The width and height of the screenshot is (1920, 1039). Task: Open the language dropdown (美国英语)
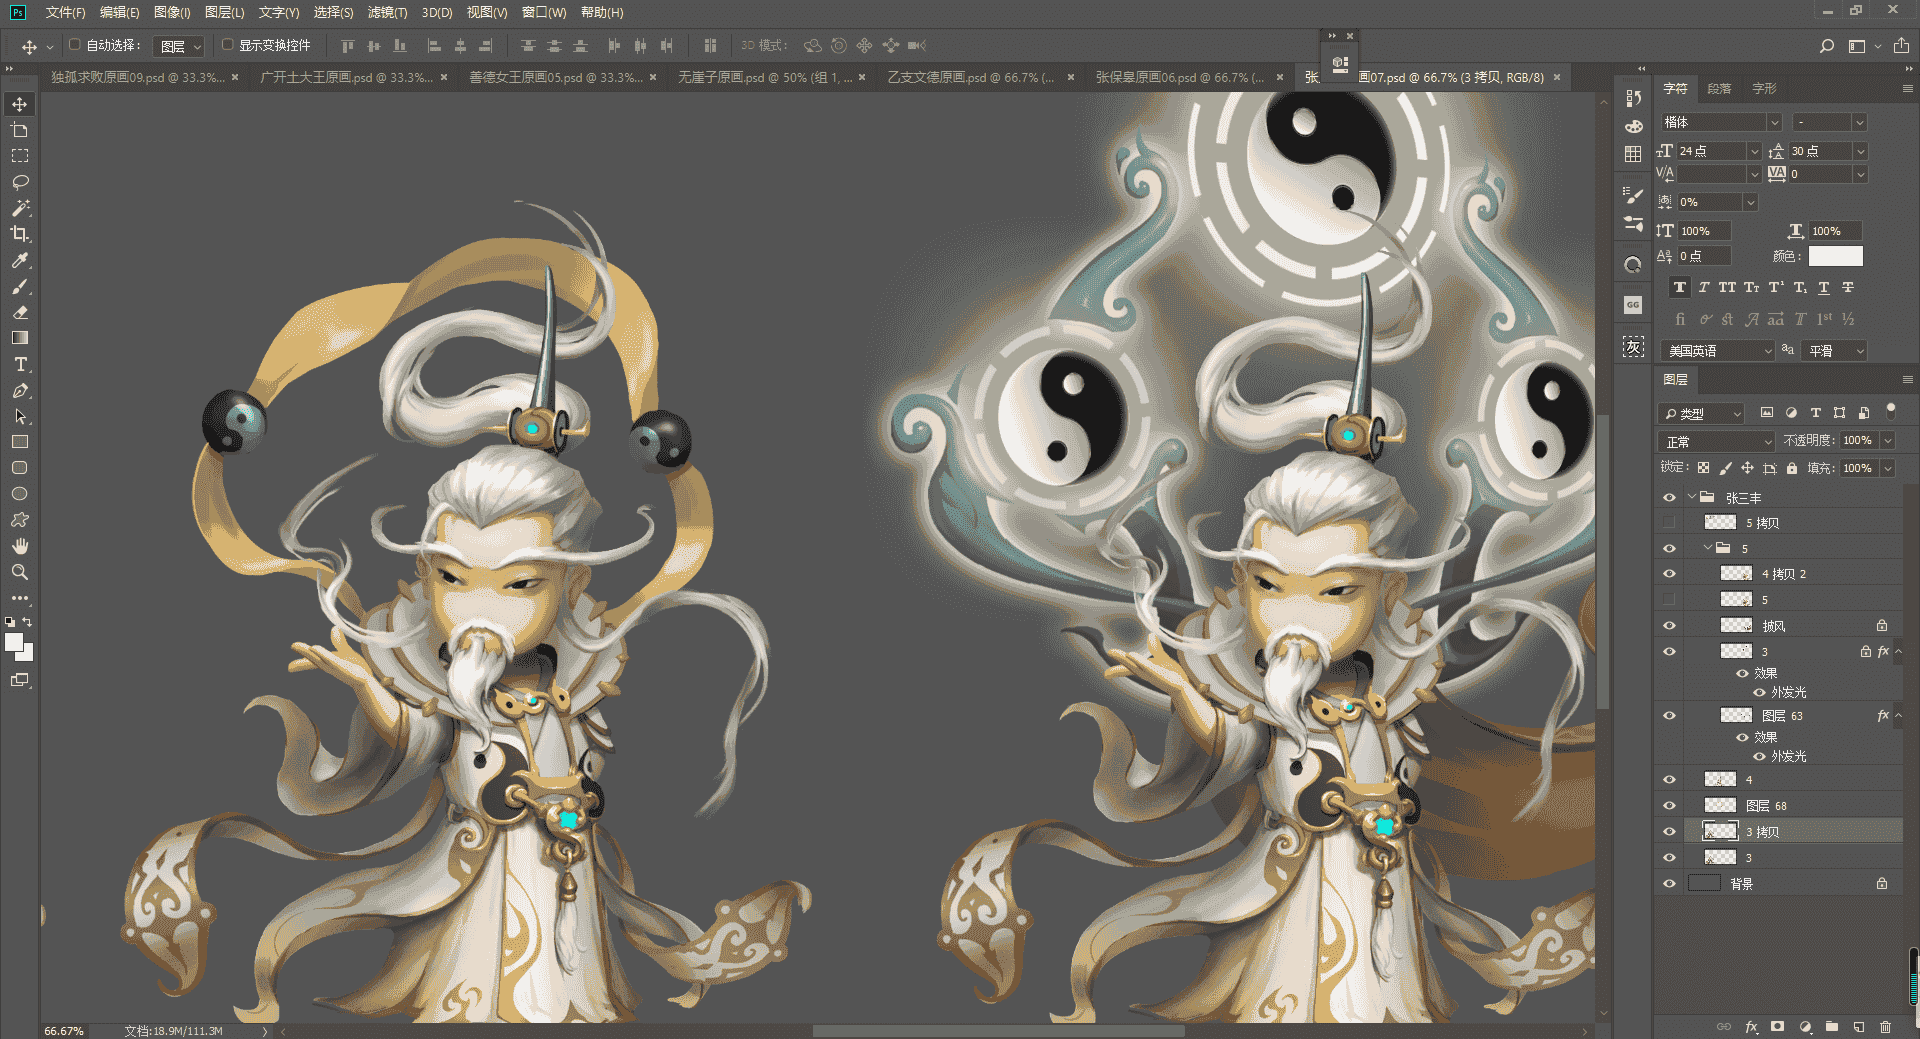click(1717, 351)
